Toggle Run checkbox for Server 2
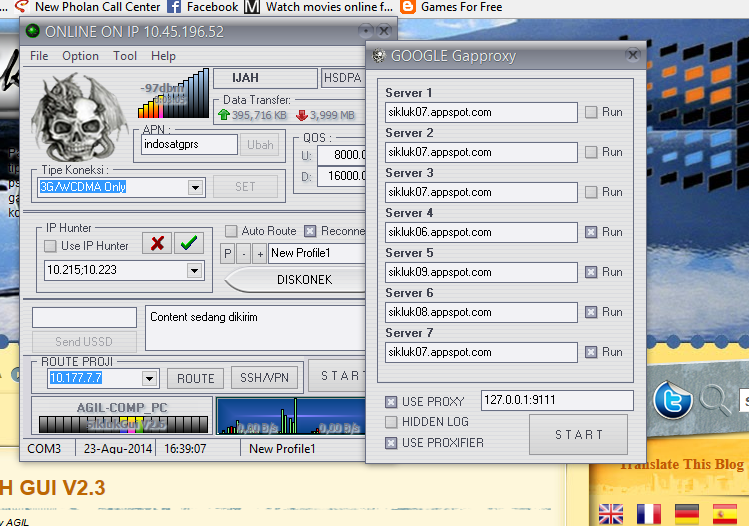This screenshot has height=526, width=749. click(x=591, y=152)
